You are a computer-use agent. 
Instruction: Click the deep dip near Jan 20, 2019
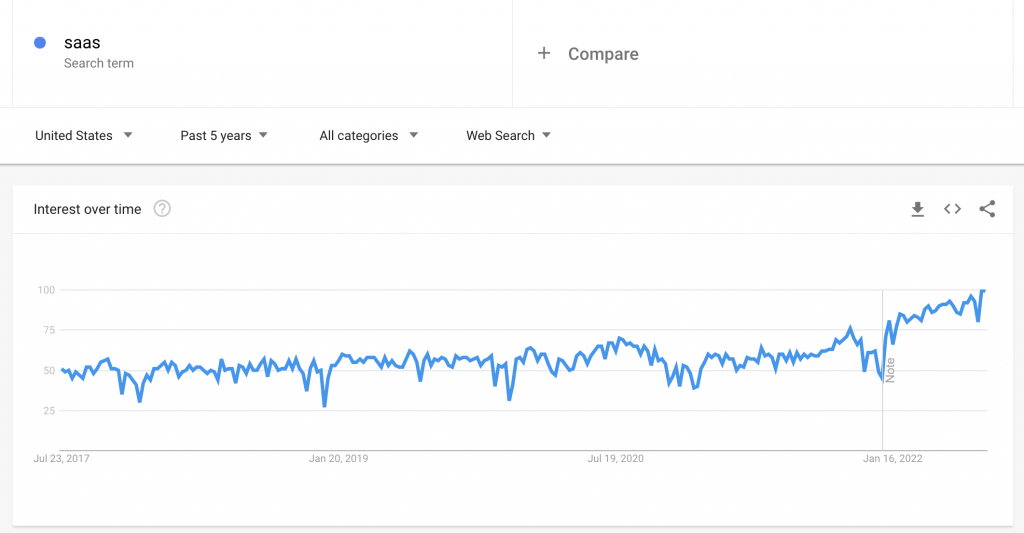pos(324,405)
